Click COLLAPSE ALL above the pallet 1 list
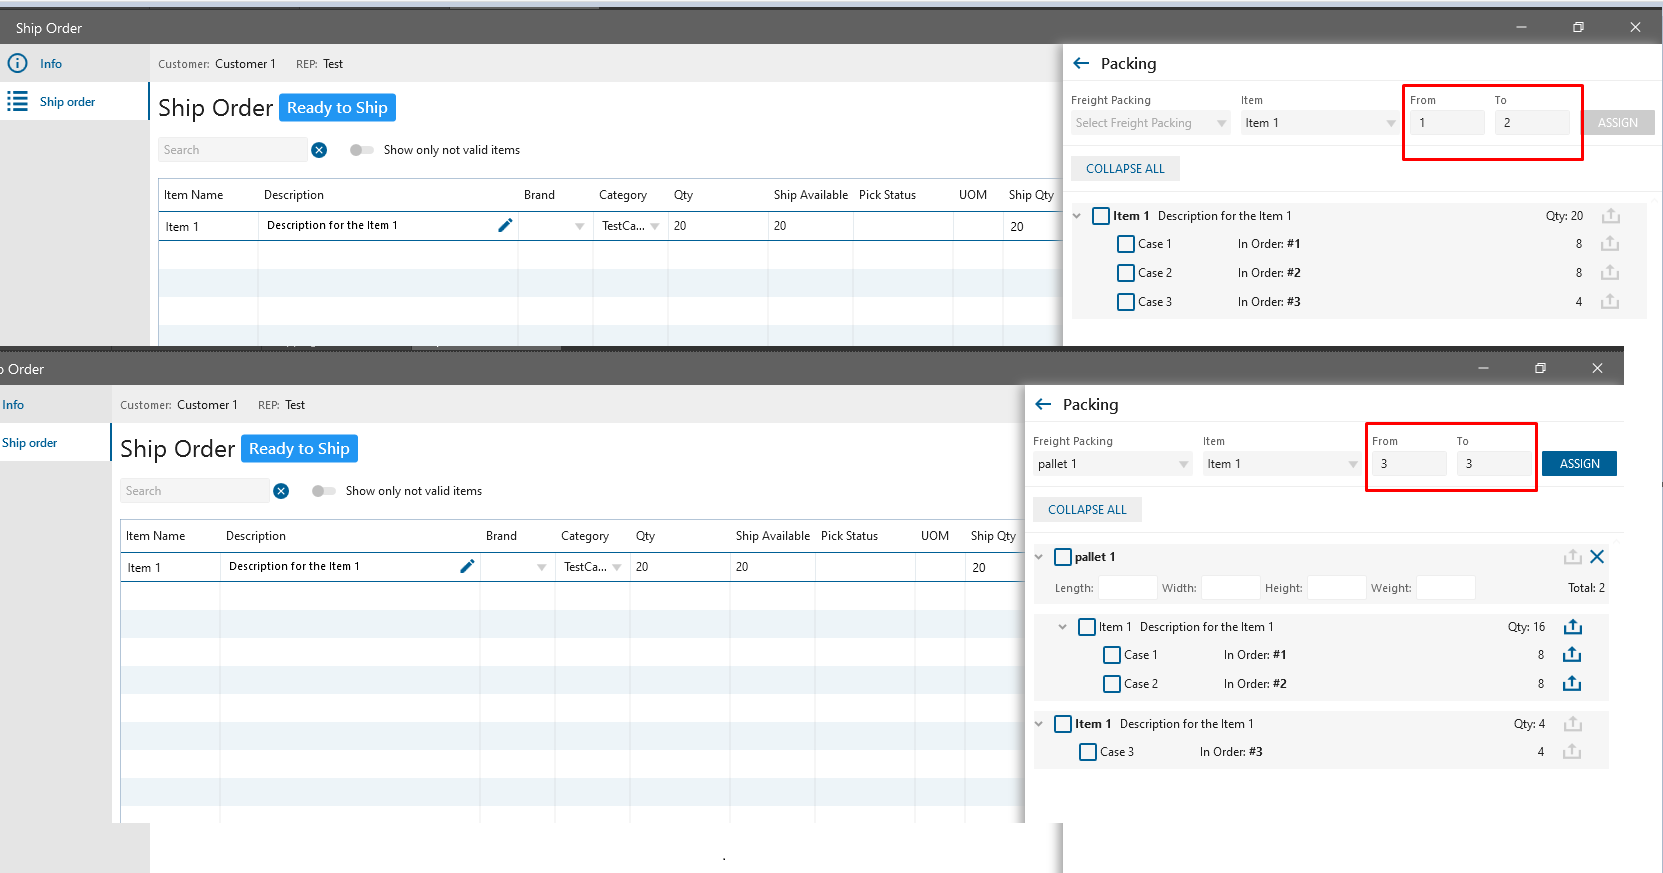This screenshot has width=1663, height=873. click(1087, 510)
